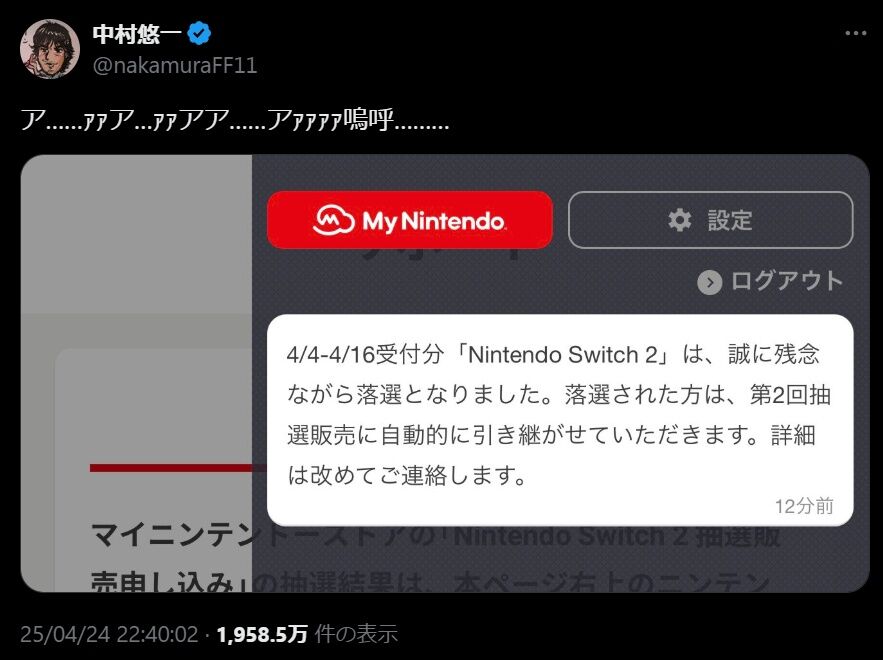The image size is (883, 660).
Task: Click the 1,958.5万 件の表示 view count
Action: (x=307, y=634)
